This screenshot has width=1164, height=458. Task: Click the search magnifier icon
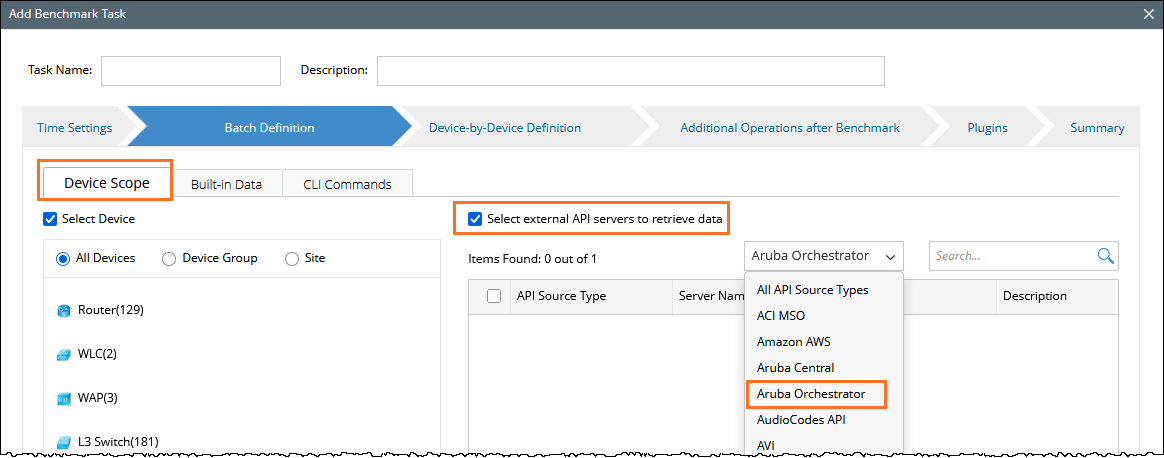[1105, 256]
